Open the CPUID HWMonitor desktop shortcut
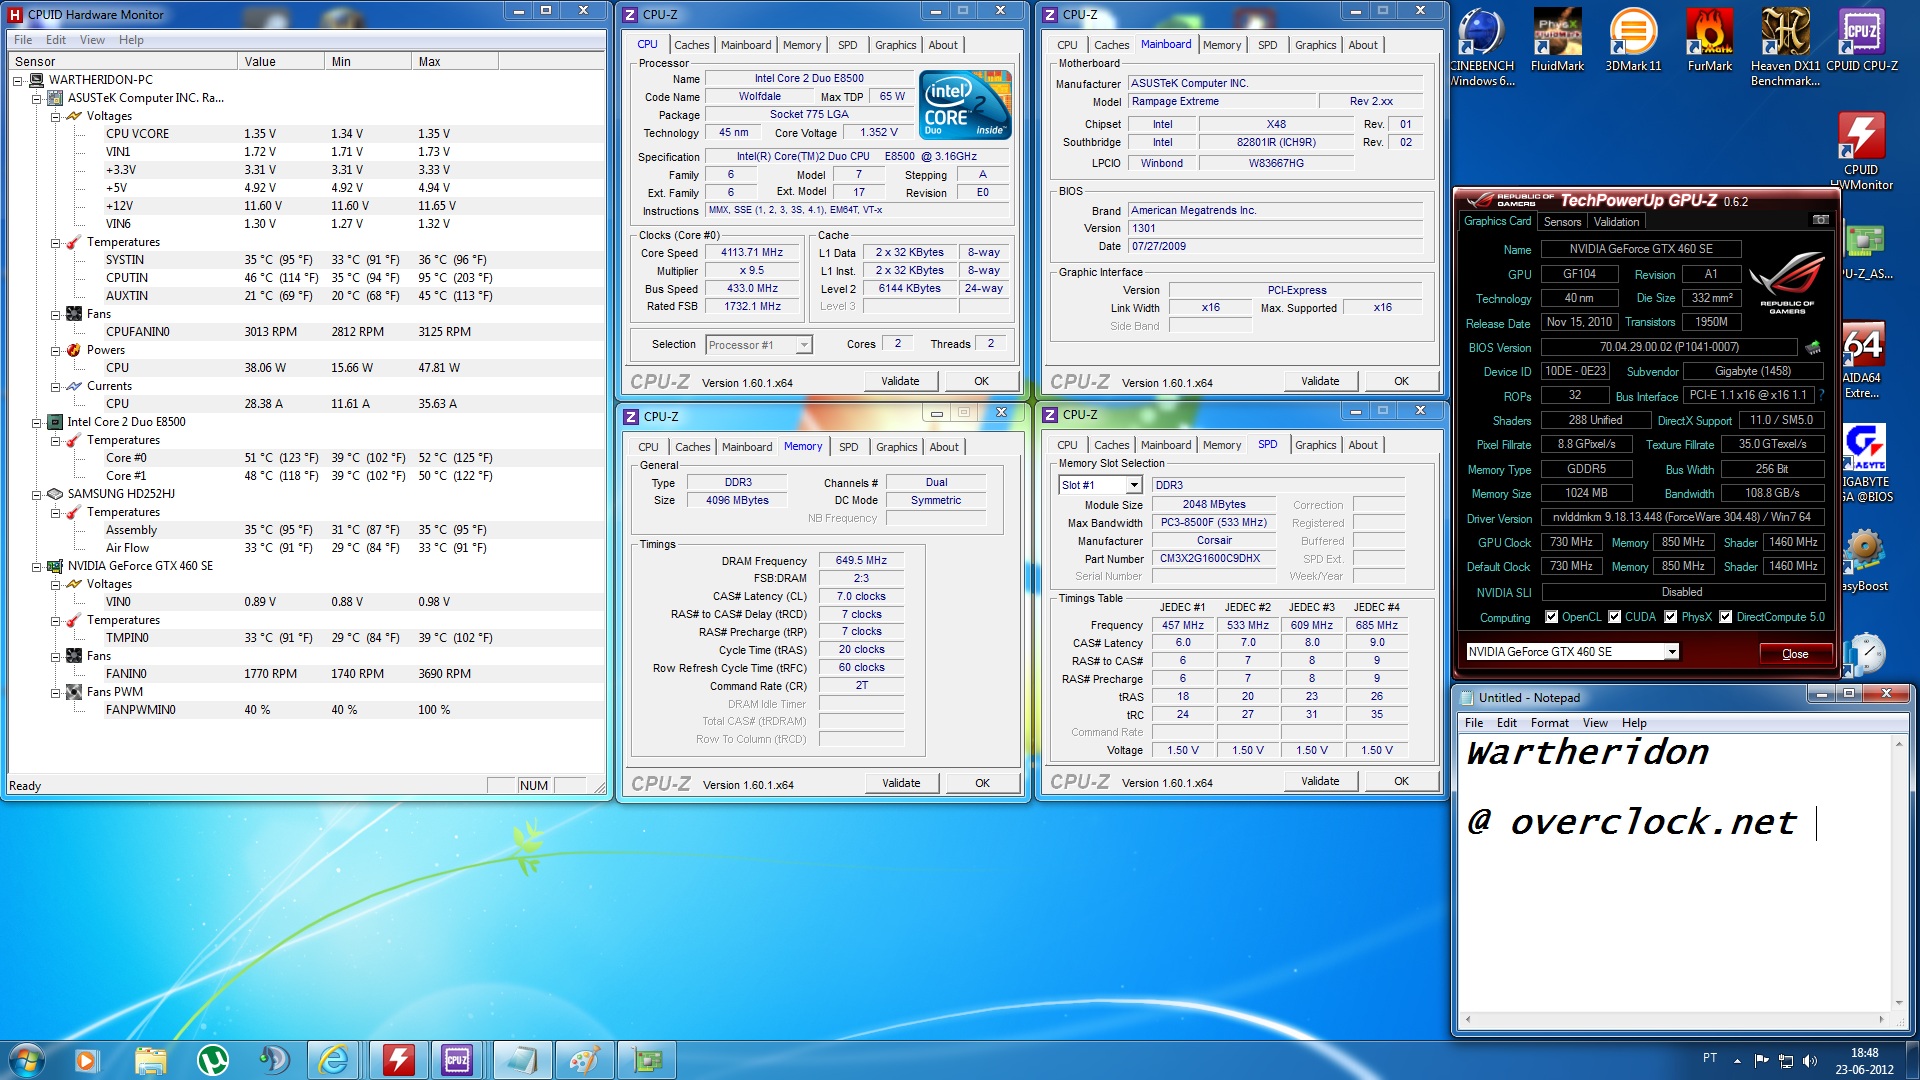 click(1861, 150)
